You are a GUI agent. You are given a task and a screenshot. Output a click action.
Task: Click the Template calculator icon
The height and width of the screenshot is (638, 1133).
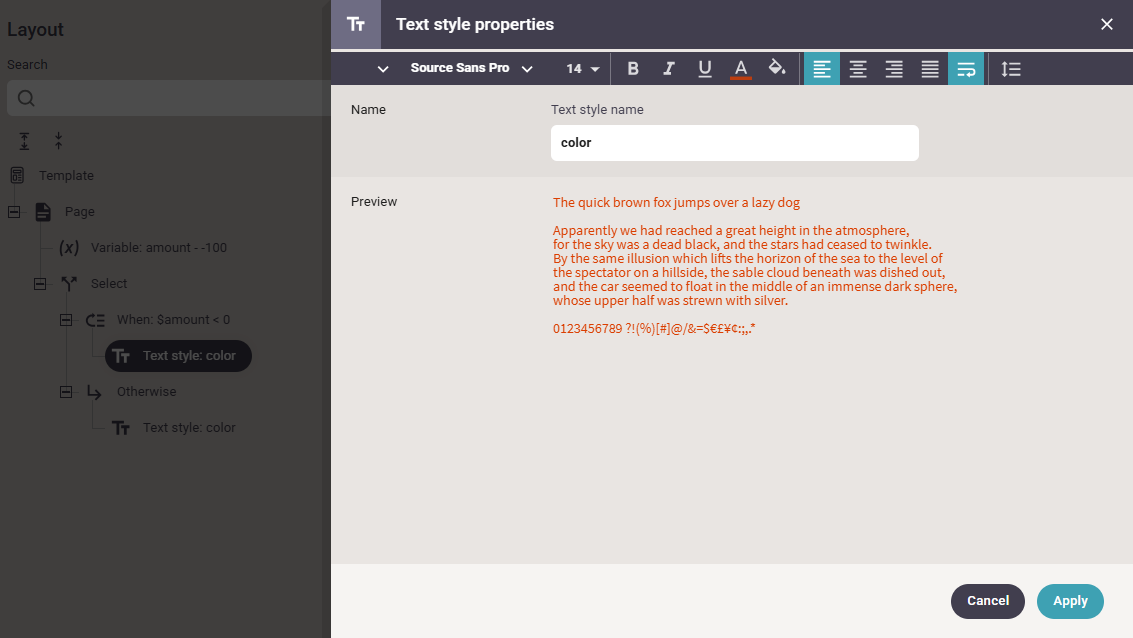pyautogui.click(x=17, y=175)
